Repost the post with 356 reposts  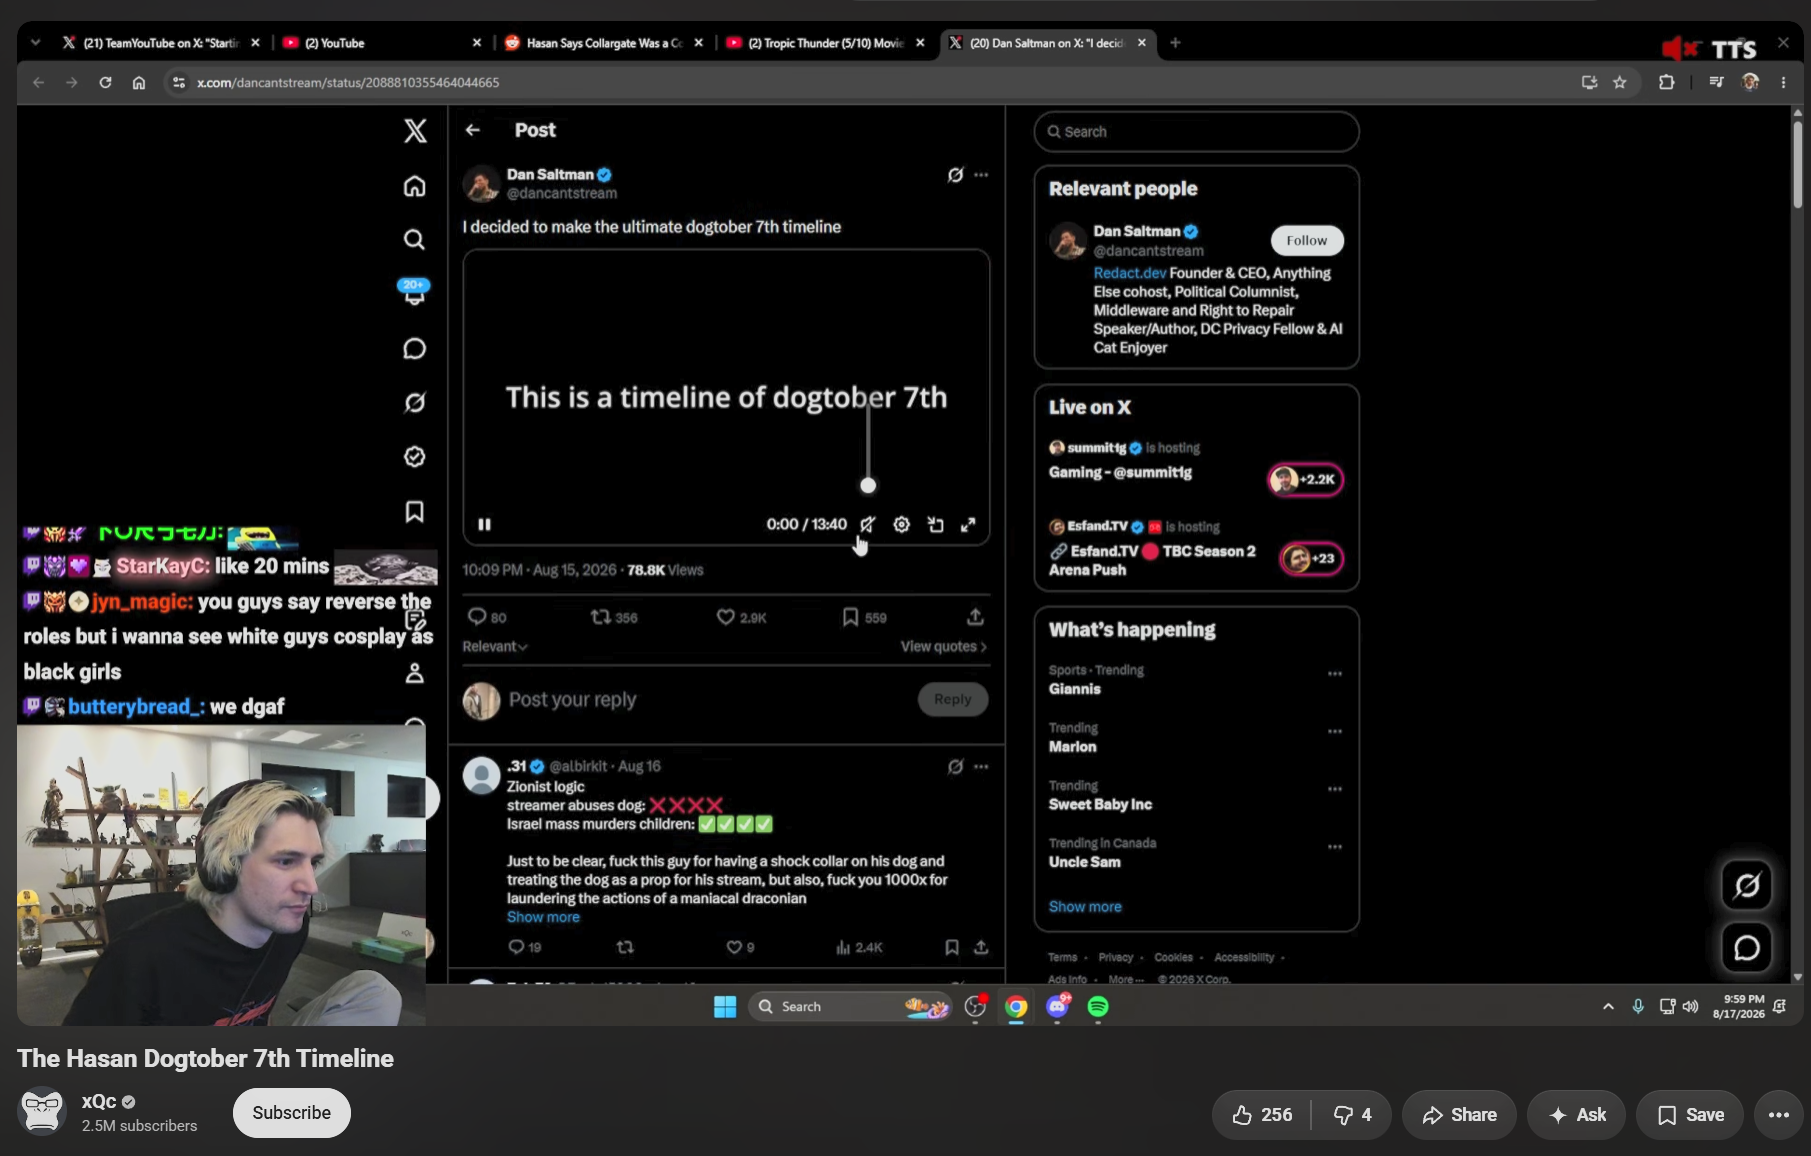coord(614,617)
